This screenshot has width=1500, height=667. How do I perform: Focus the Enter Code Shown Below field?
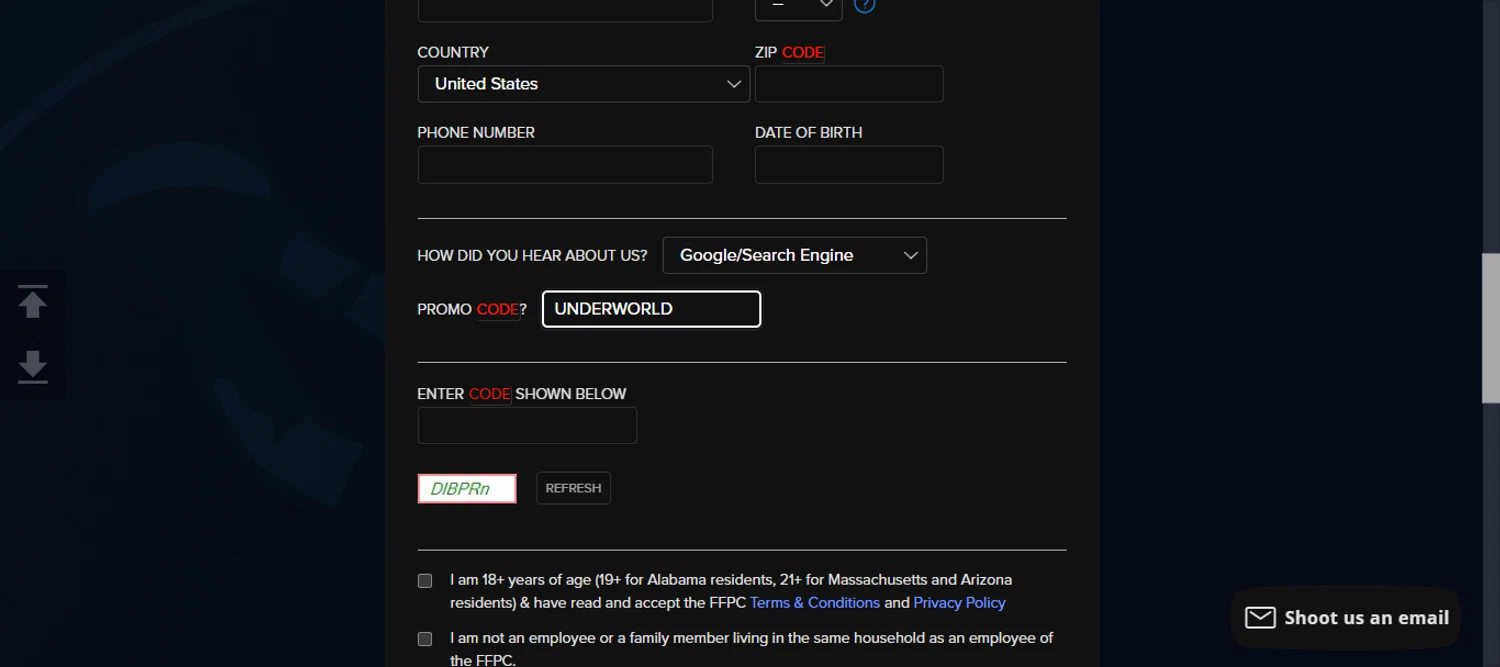pyautogui.click(x=527, y=425)
